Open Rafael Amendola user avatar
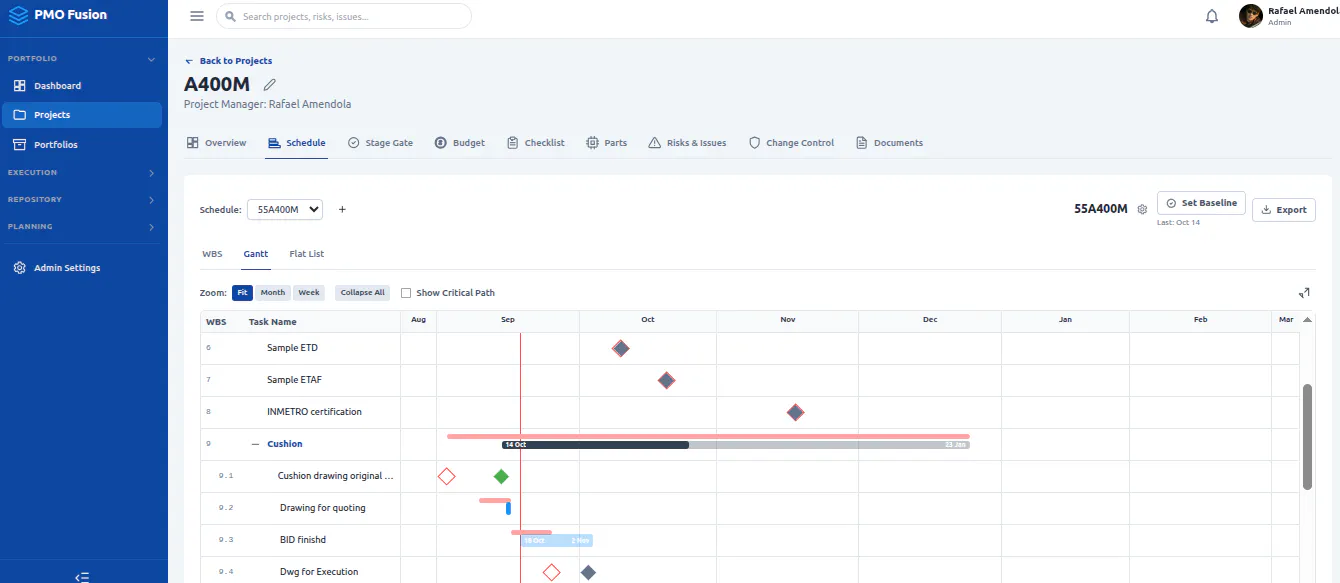 point(1250,16)
